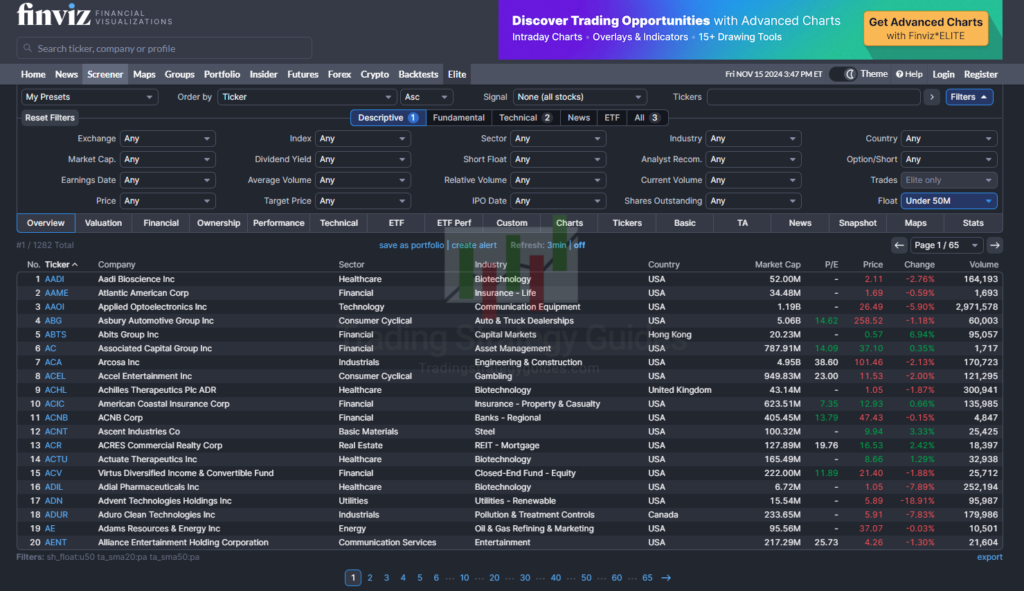Open the Float filter dropdown
Viewport: 1024px width, 591px height.
(948, 201)
